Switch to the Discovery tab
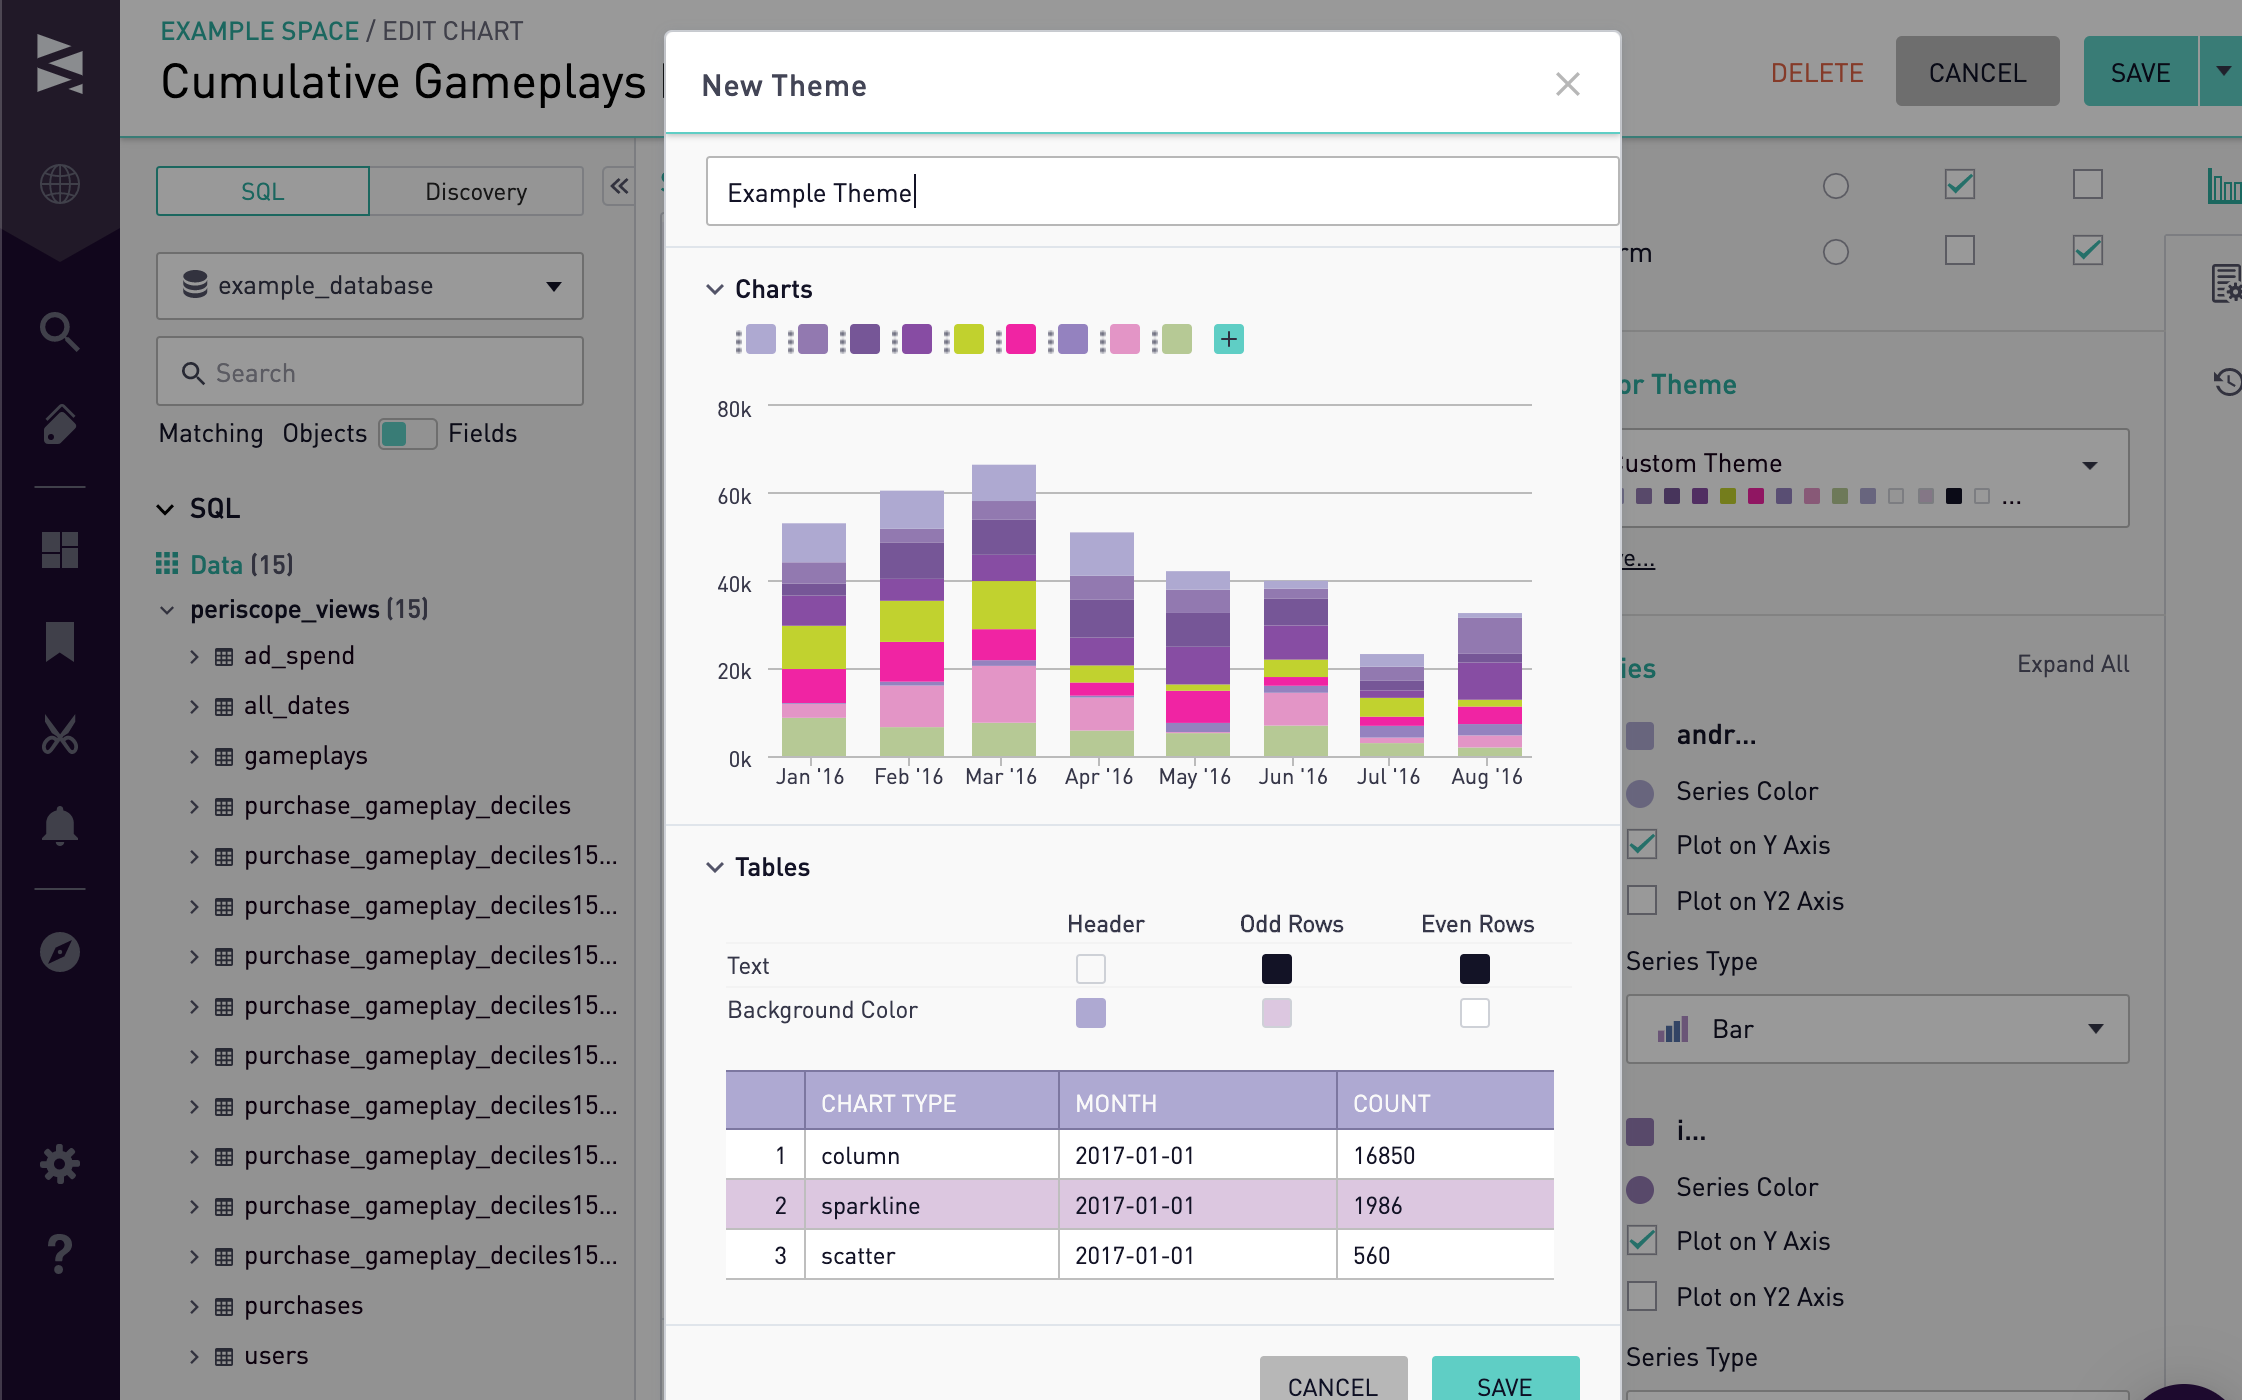The image size is (2242, 1400). 476,191
